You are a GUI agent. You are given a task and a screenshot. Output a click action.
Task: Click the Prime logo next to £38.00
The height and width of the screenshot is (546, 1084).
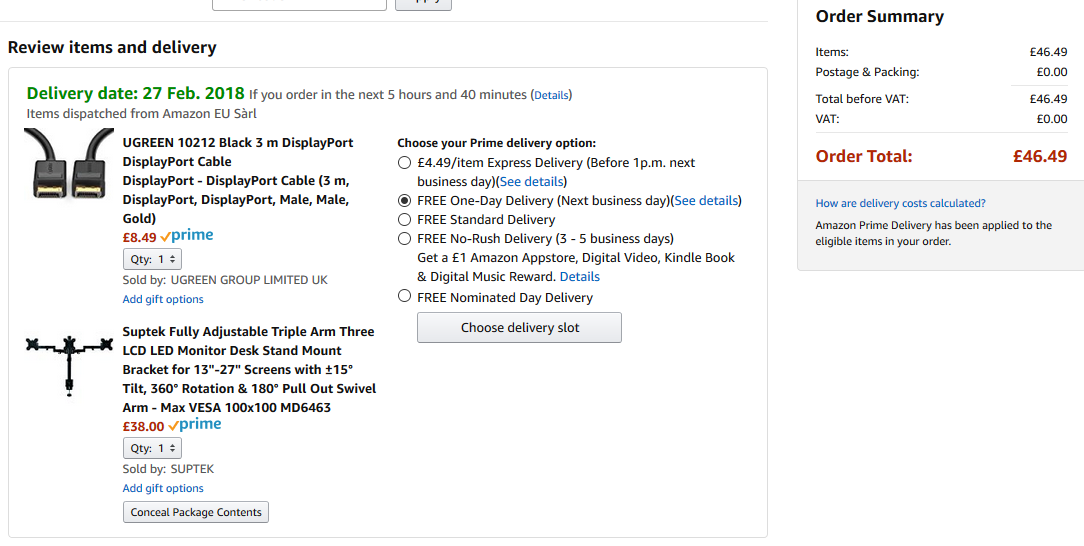195,425
